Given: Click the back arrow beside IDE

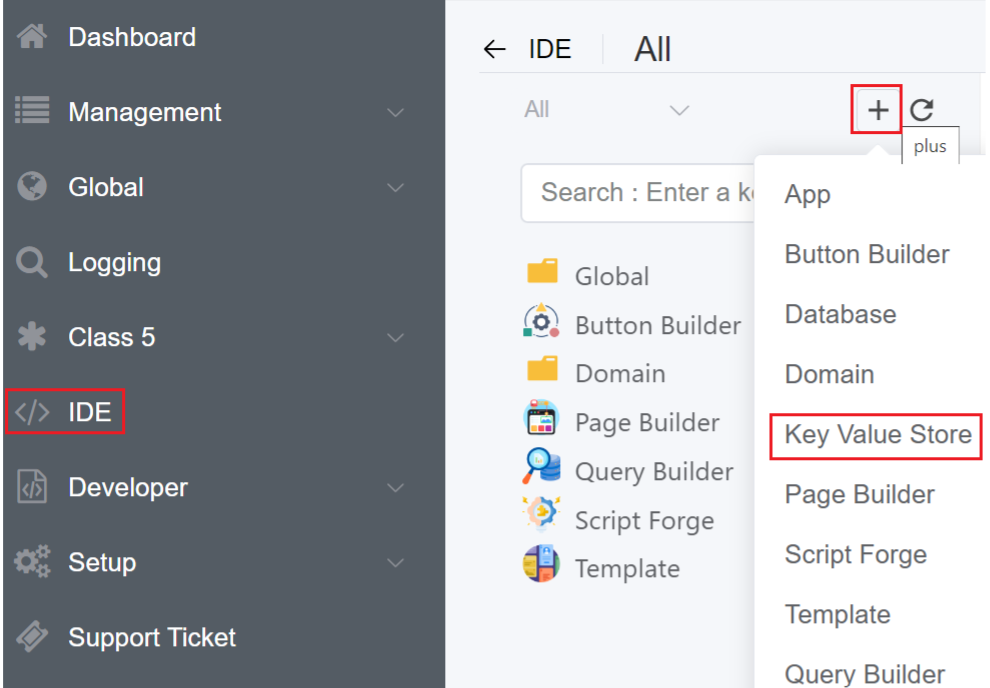Looking at the screenshot, I should [494, 50].
